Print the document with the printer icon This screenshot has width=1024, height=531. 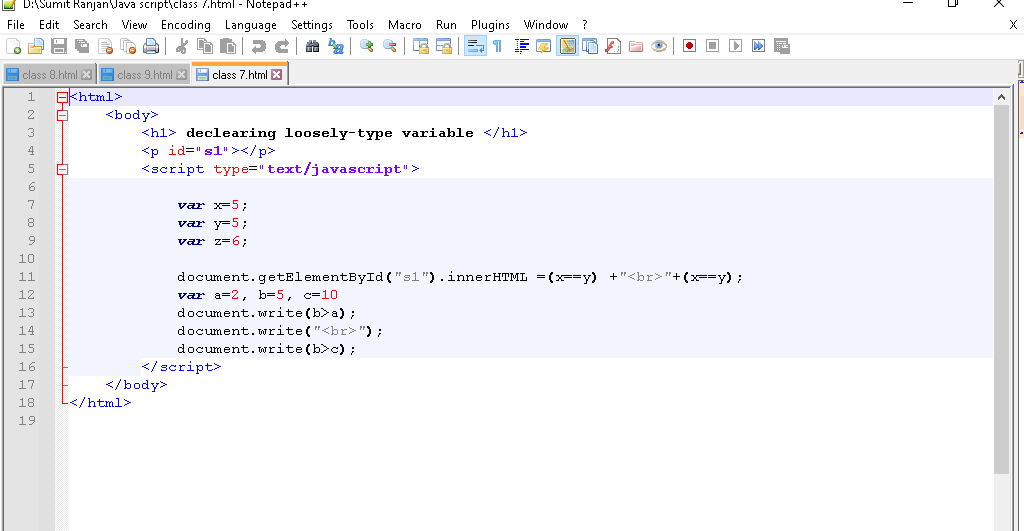(151, 46)
